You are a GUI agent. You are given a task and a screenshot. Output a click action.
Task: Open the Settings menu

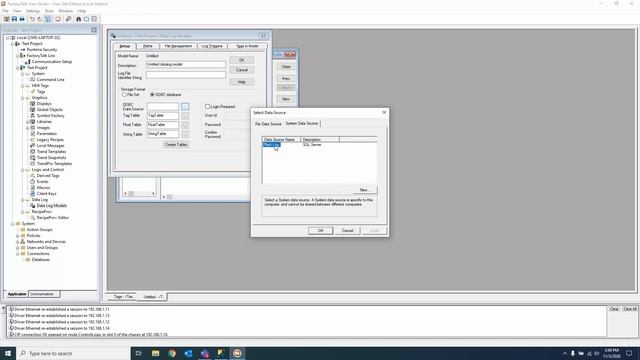point(33,11)
